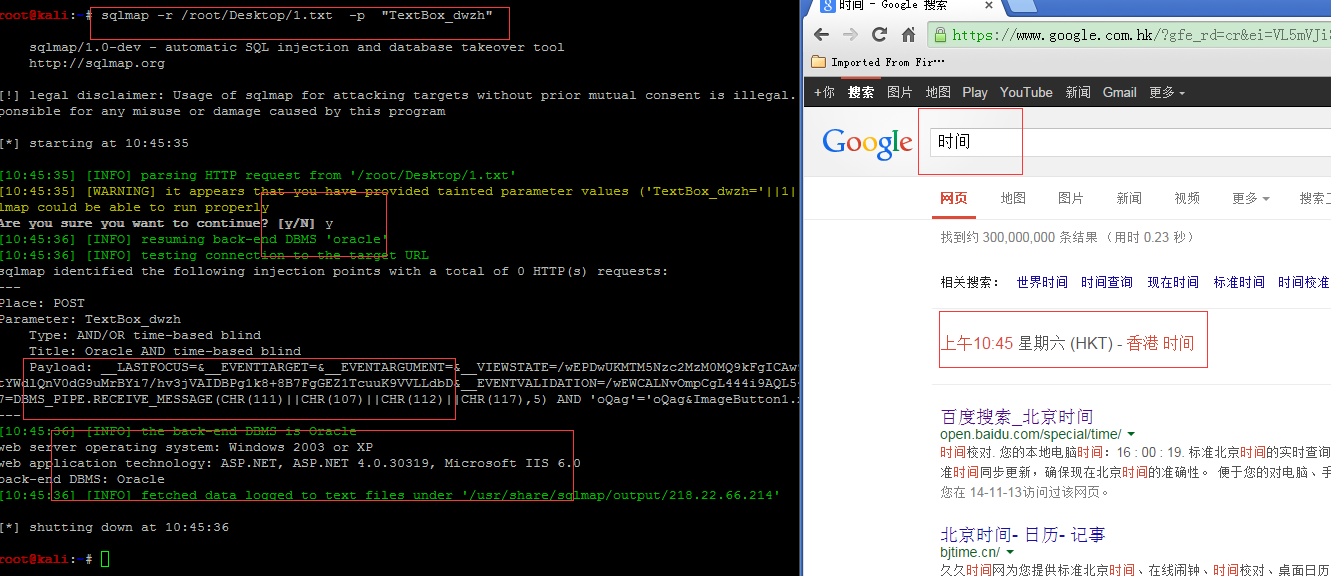This screenshot has height=576, width=1331.
Task: Click '[*] starting at 10:45:35' terminal line
Action: 94,143
